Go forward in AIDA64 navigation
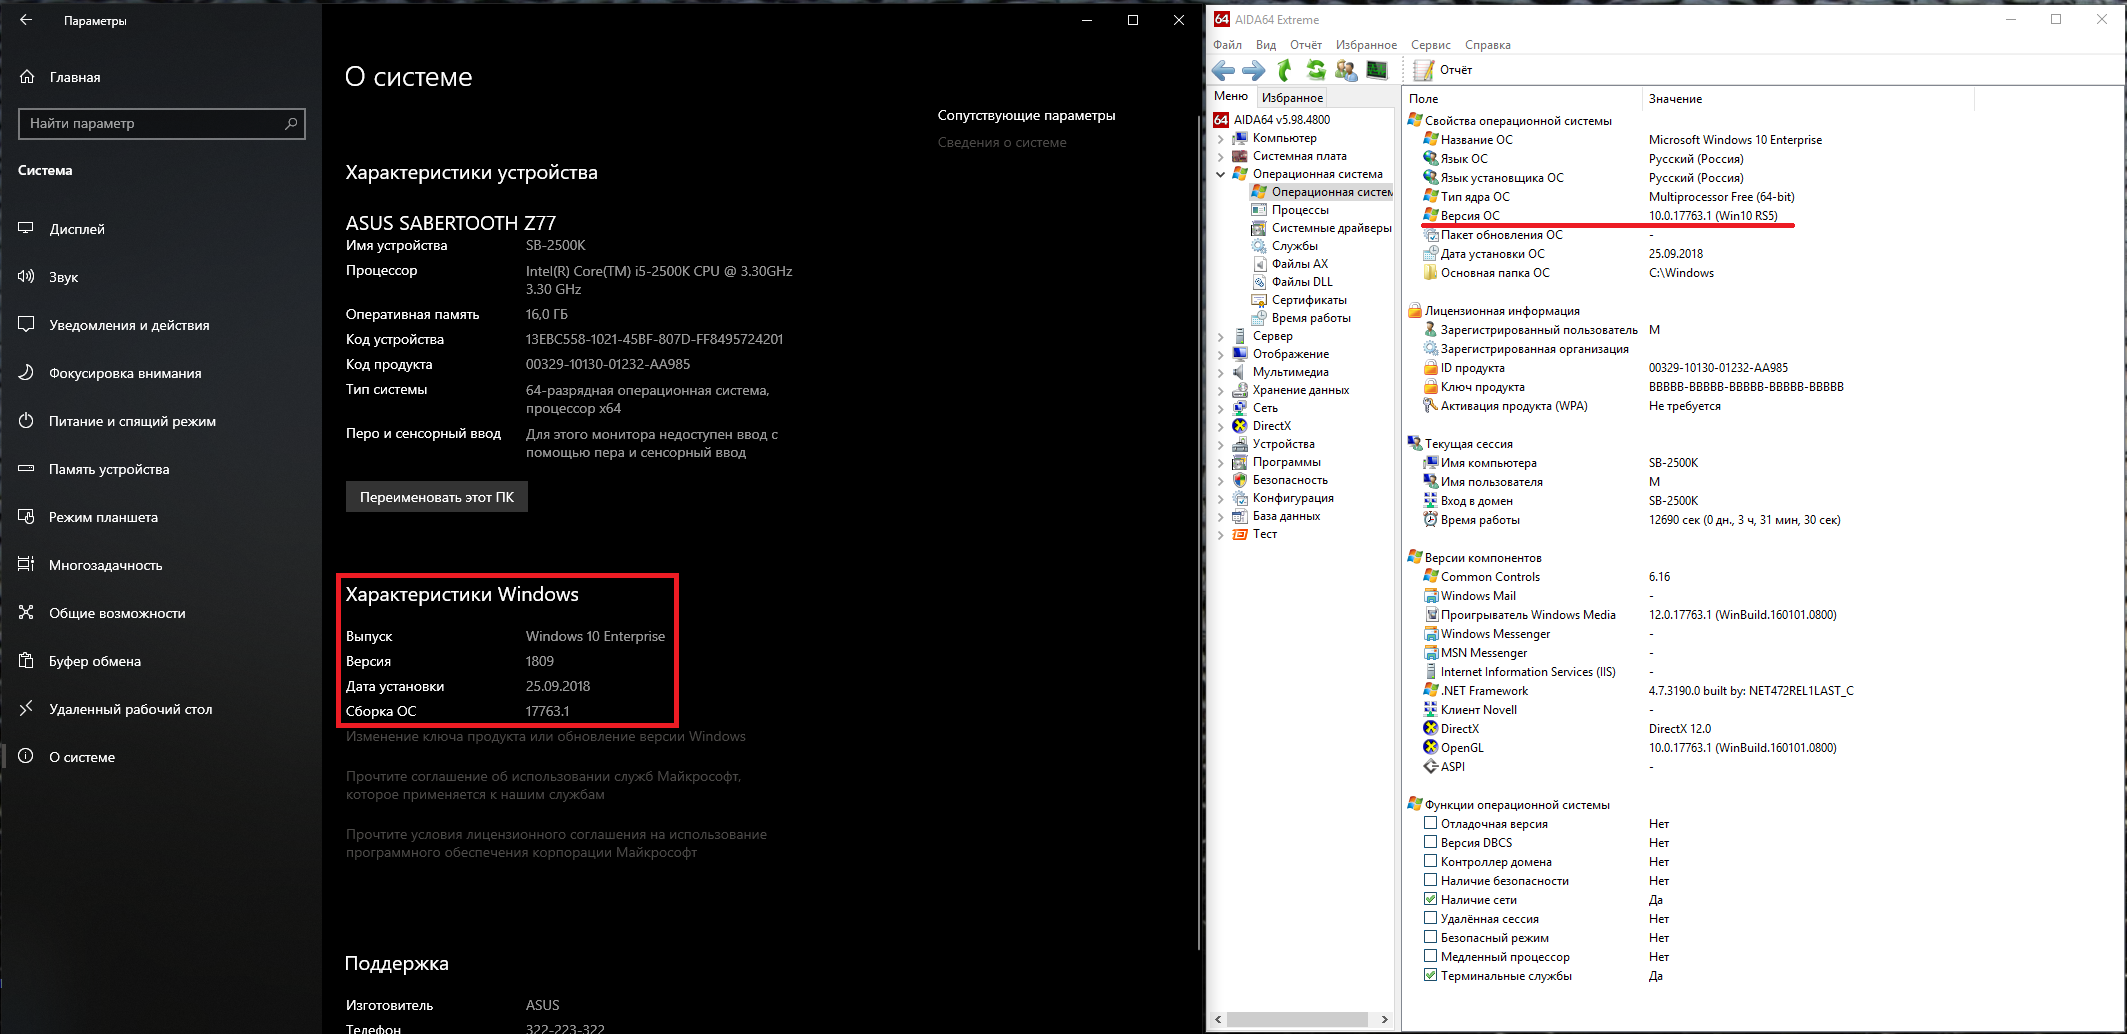 coord(1254,70)
